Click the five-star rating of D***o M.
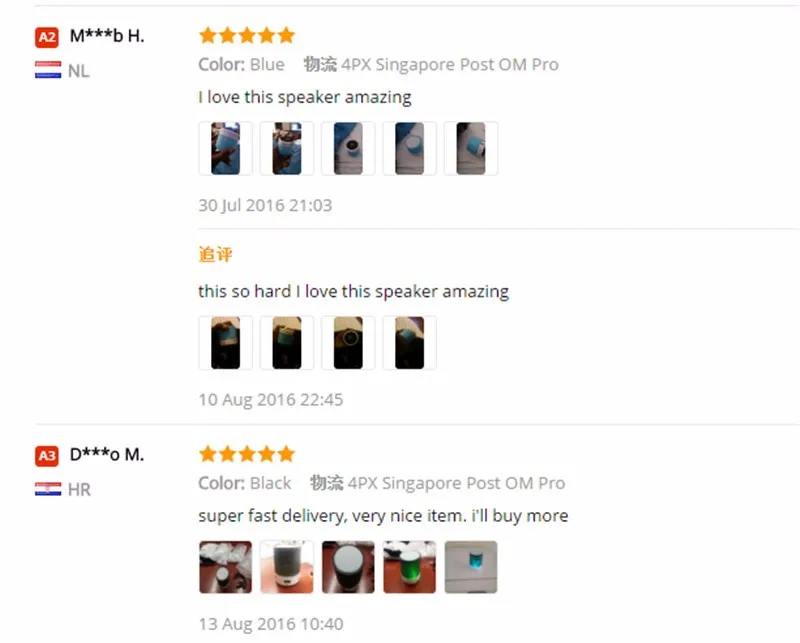This screenshot has height=643, width=800. pos(247,454)
